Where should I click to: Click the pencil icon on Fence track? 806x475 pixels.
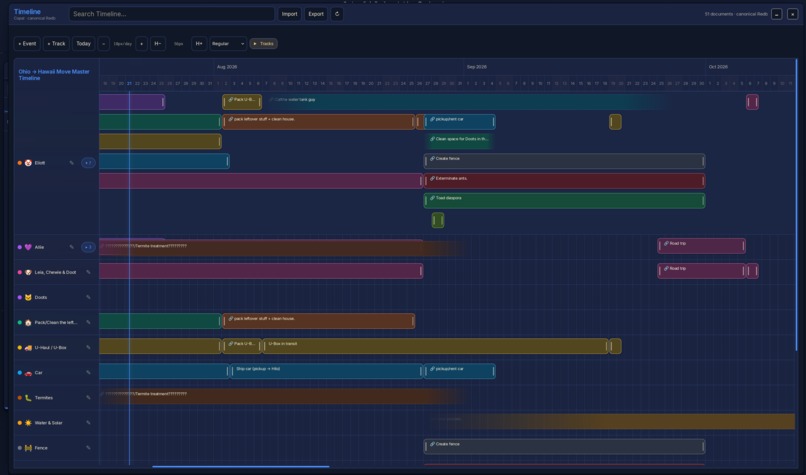point(88,448)
